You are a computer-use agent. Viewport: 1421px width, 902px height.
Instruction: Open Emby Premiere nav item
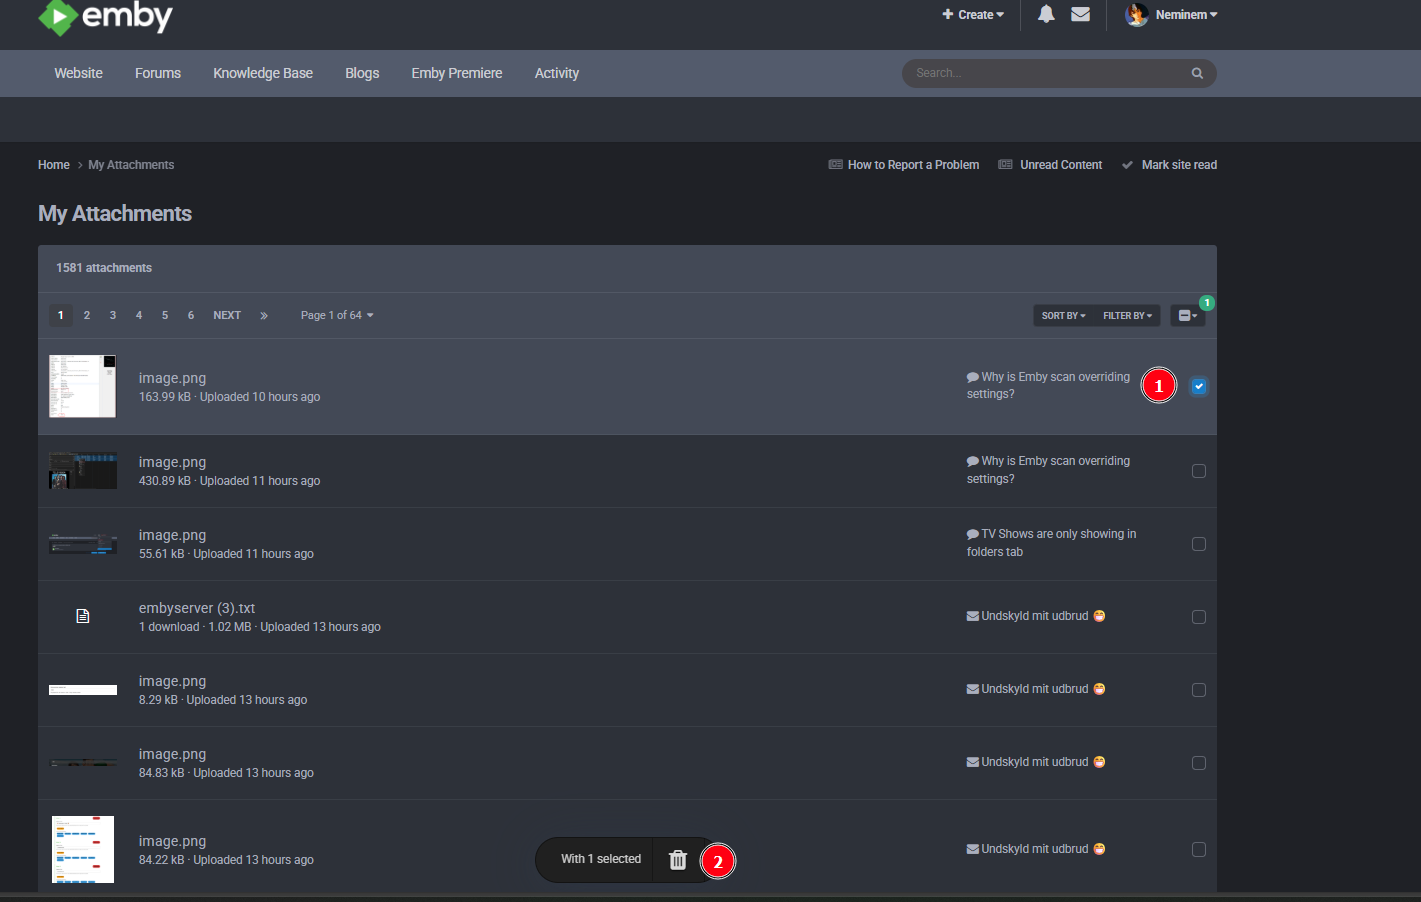click(x=457, y=73)
